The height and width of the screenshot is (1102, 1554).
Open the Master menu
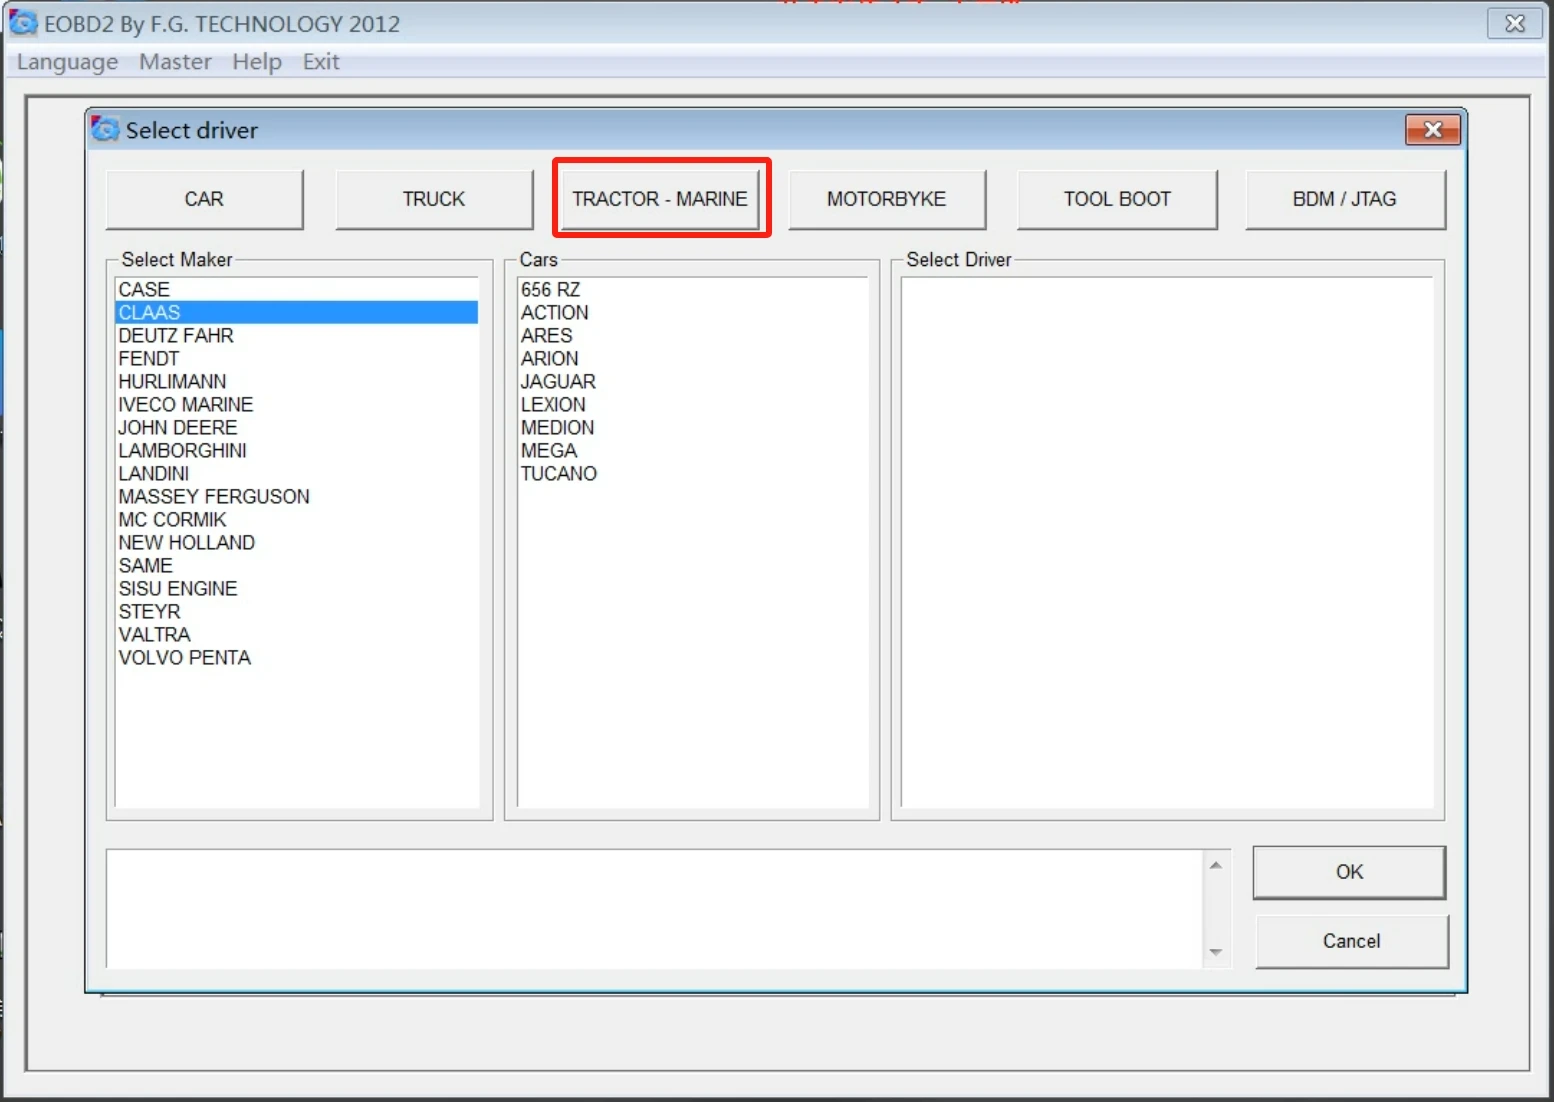pos(175,62)
